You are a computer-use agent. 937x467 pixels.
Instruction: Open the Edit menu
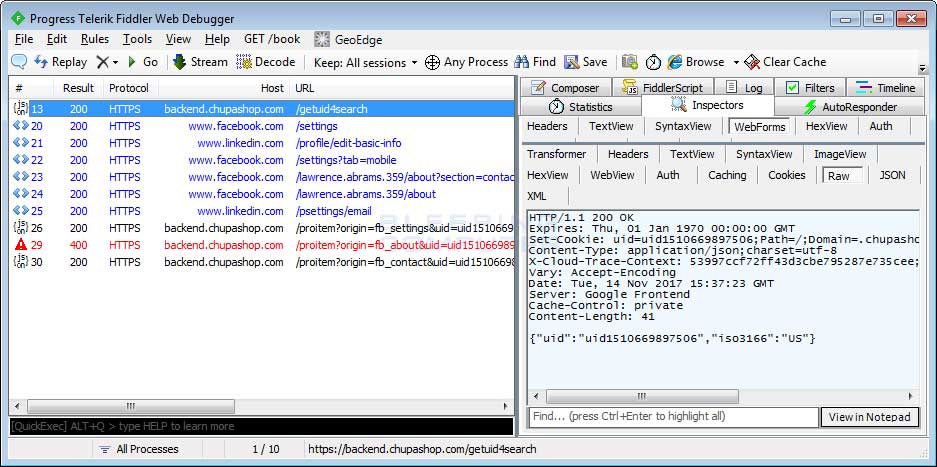(x=57, y=39)
